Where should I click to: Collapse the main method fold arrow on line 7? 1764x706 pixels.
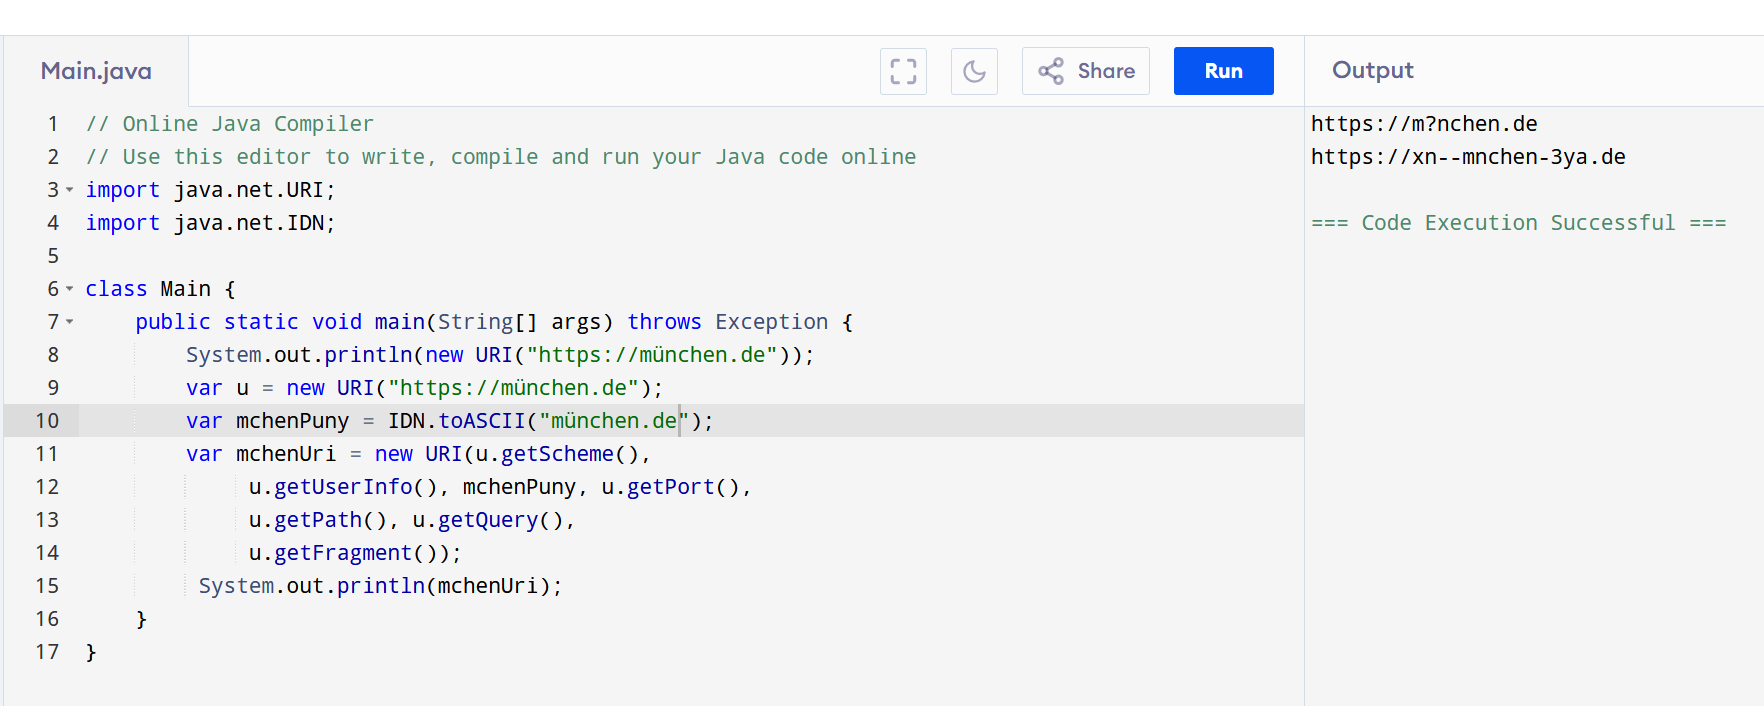point(70,322)
